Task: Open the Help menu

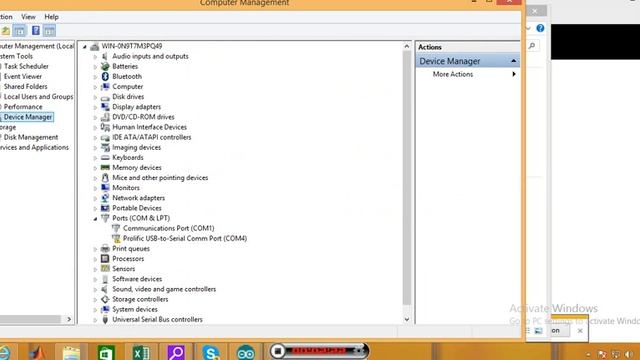Action: click(51, 17)
